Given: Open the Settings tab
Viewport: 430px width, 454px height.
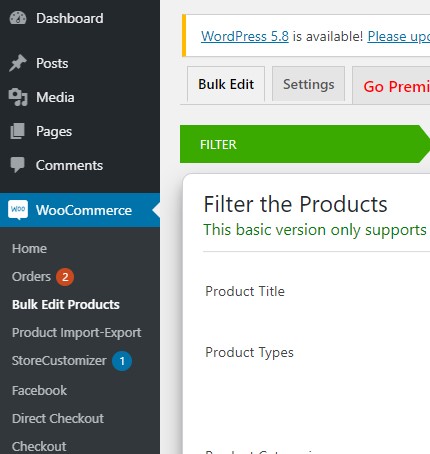Looking at the screenshot, I should tap(308, 84).
